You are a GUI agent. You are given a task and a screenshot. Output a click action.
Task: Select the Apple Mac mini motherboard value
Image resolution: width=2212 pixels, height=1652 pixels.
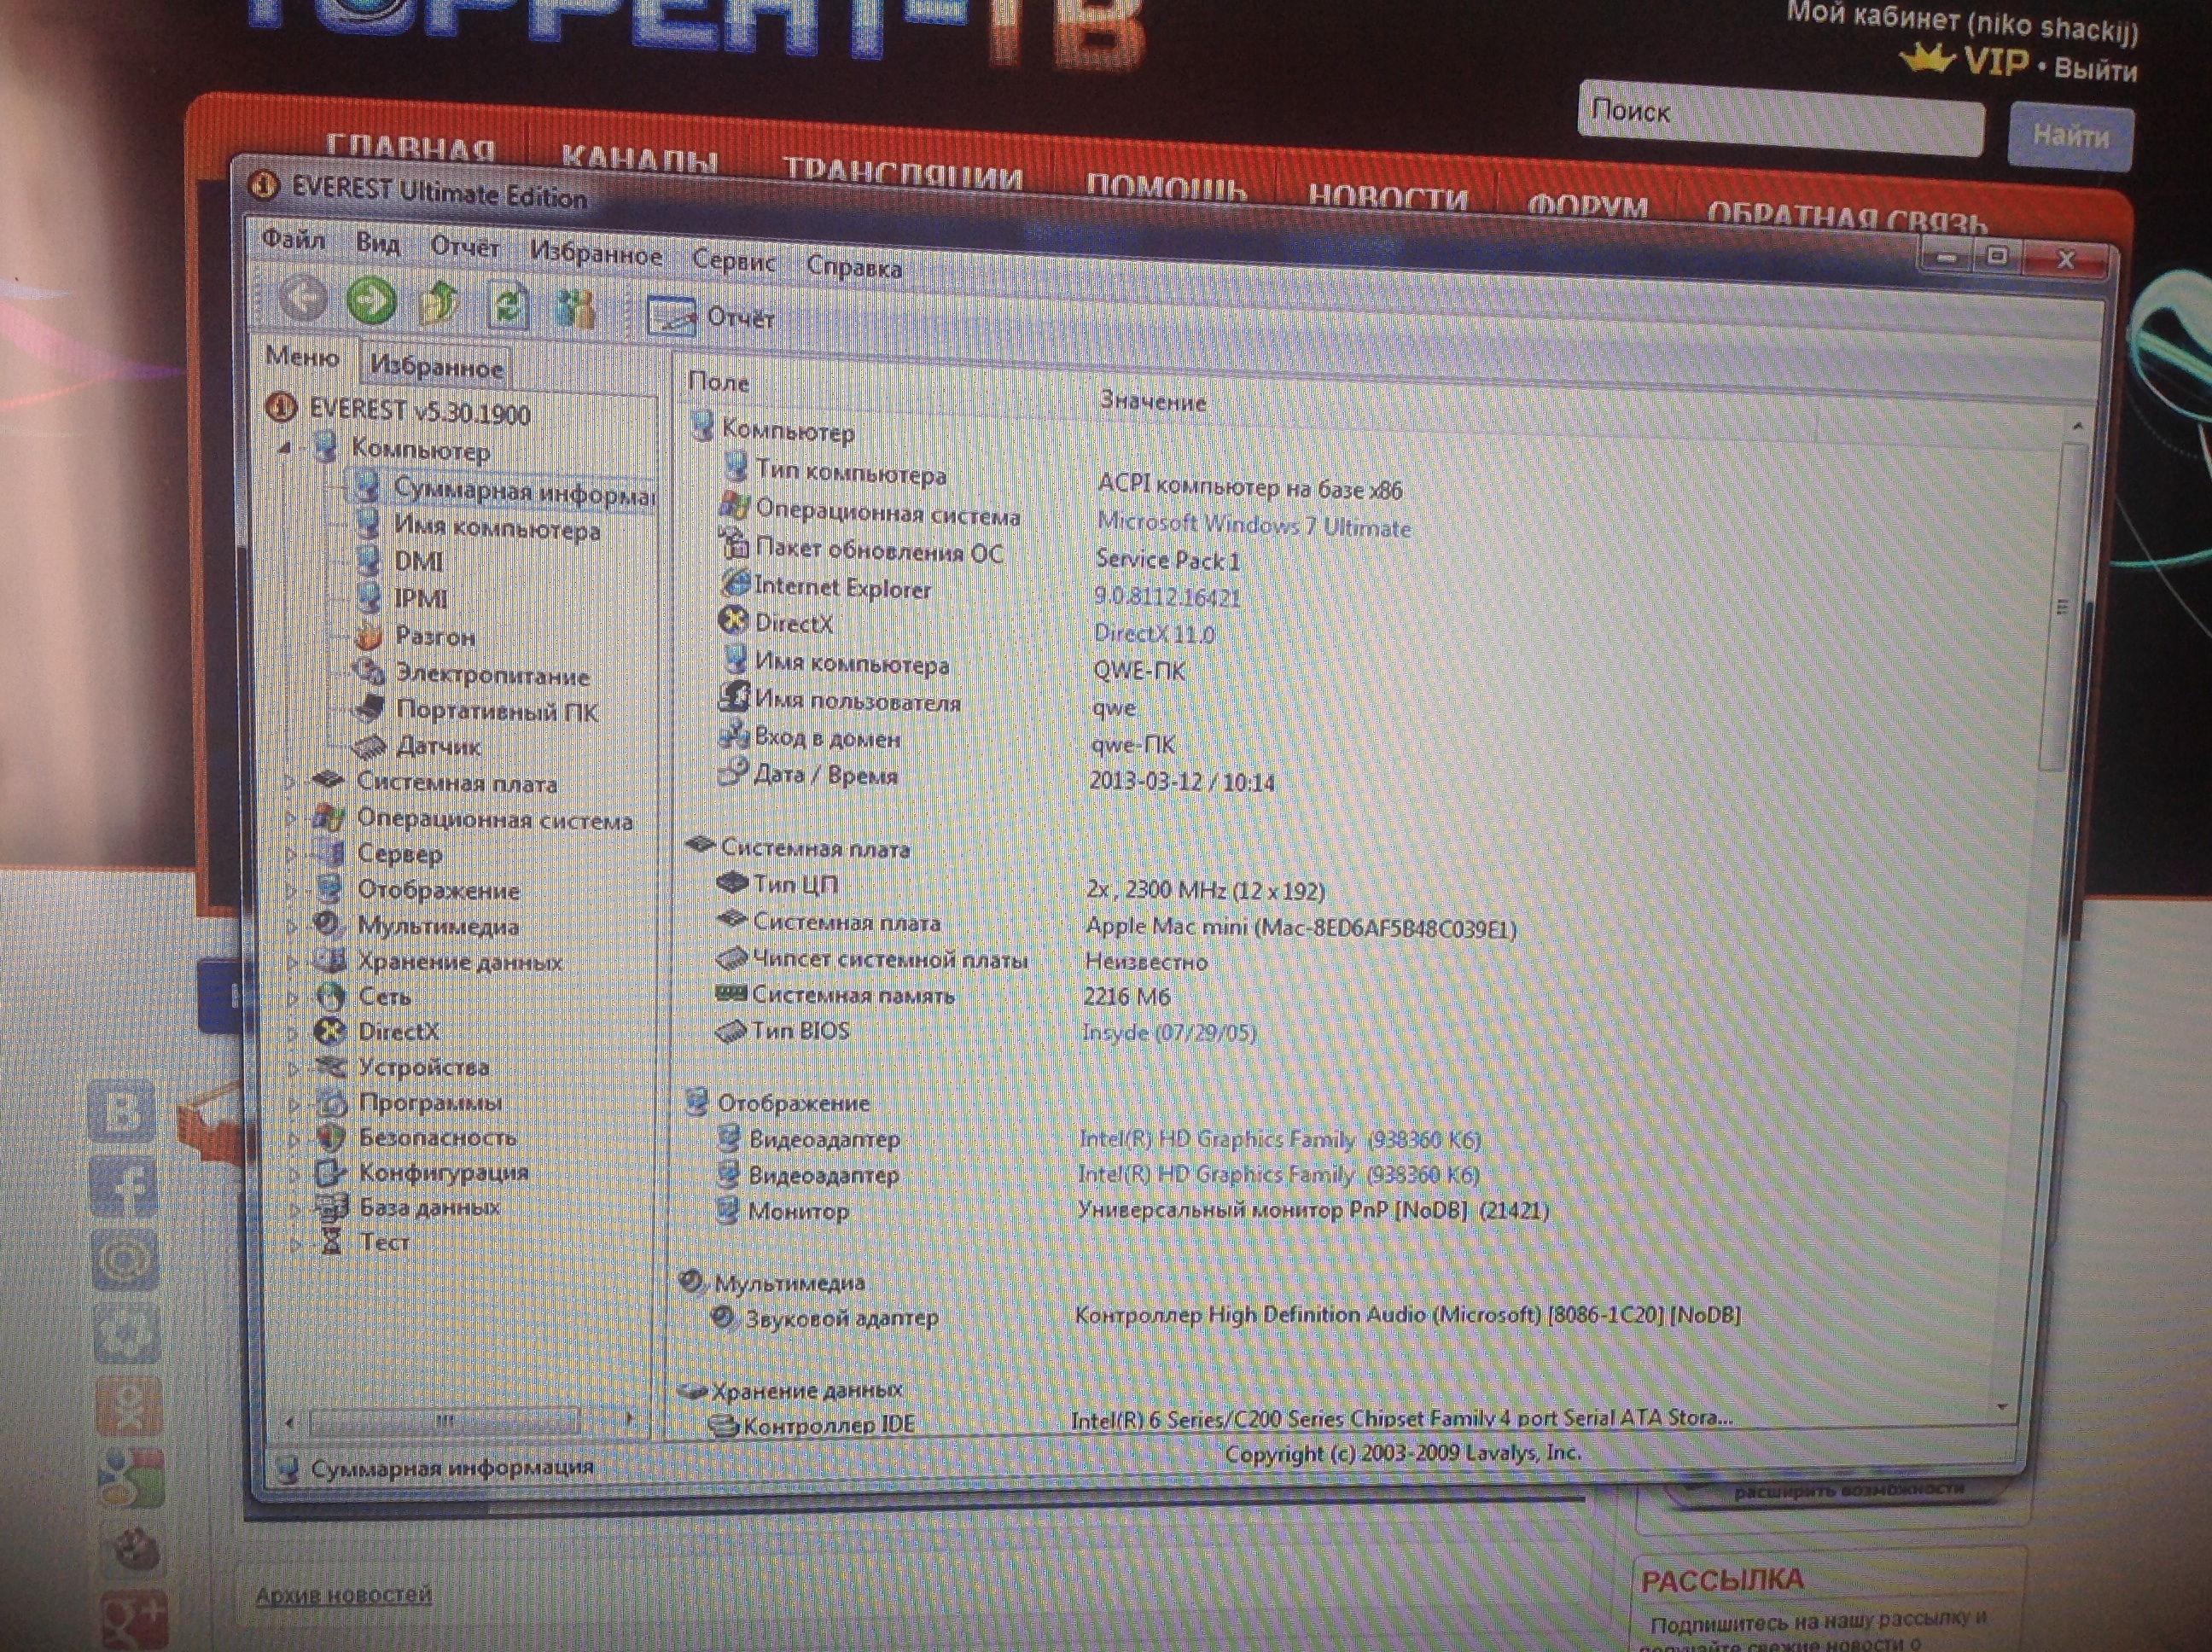point(1301,927)
